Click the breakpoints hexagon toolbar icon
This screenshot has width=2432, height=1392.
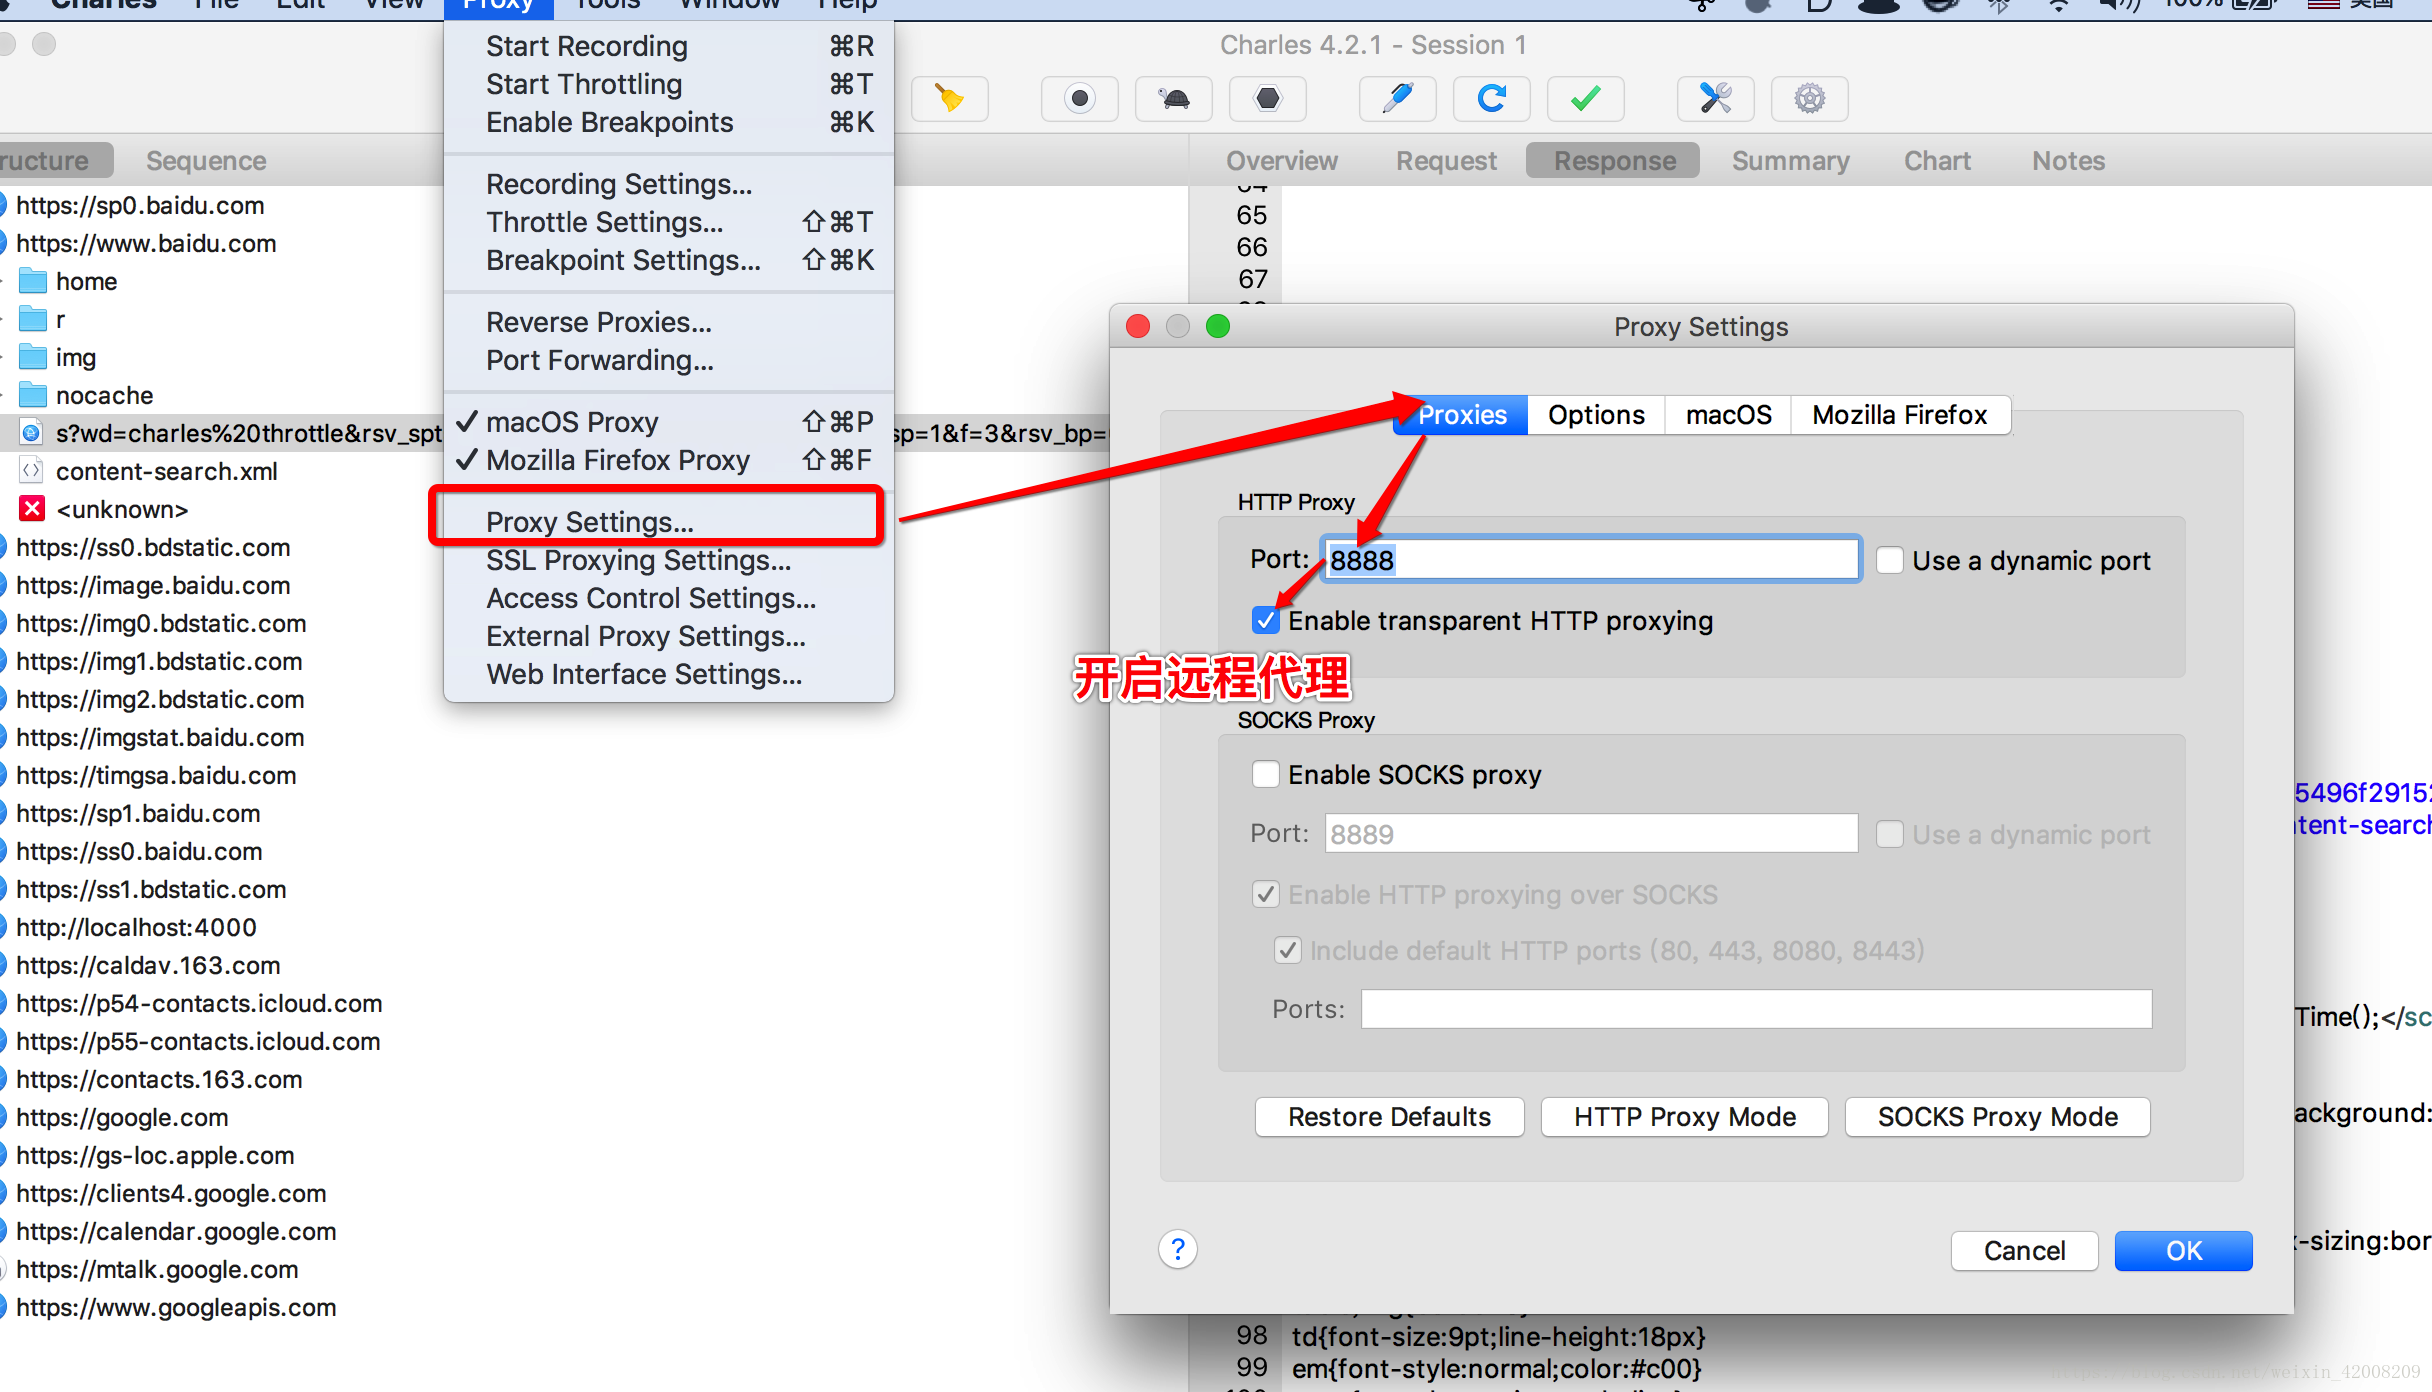1268,99
